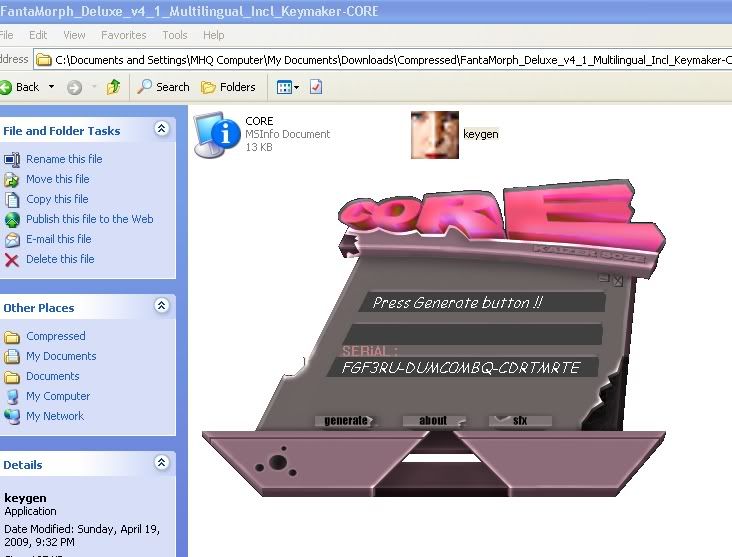
Task: Click the about button in keygen
Action: pyautogui.click(x=433, y=421)
